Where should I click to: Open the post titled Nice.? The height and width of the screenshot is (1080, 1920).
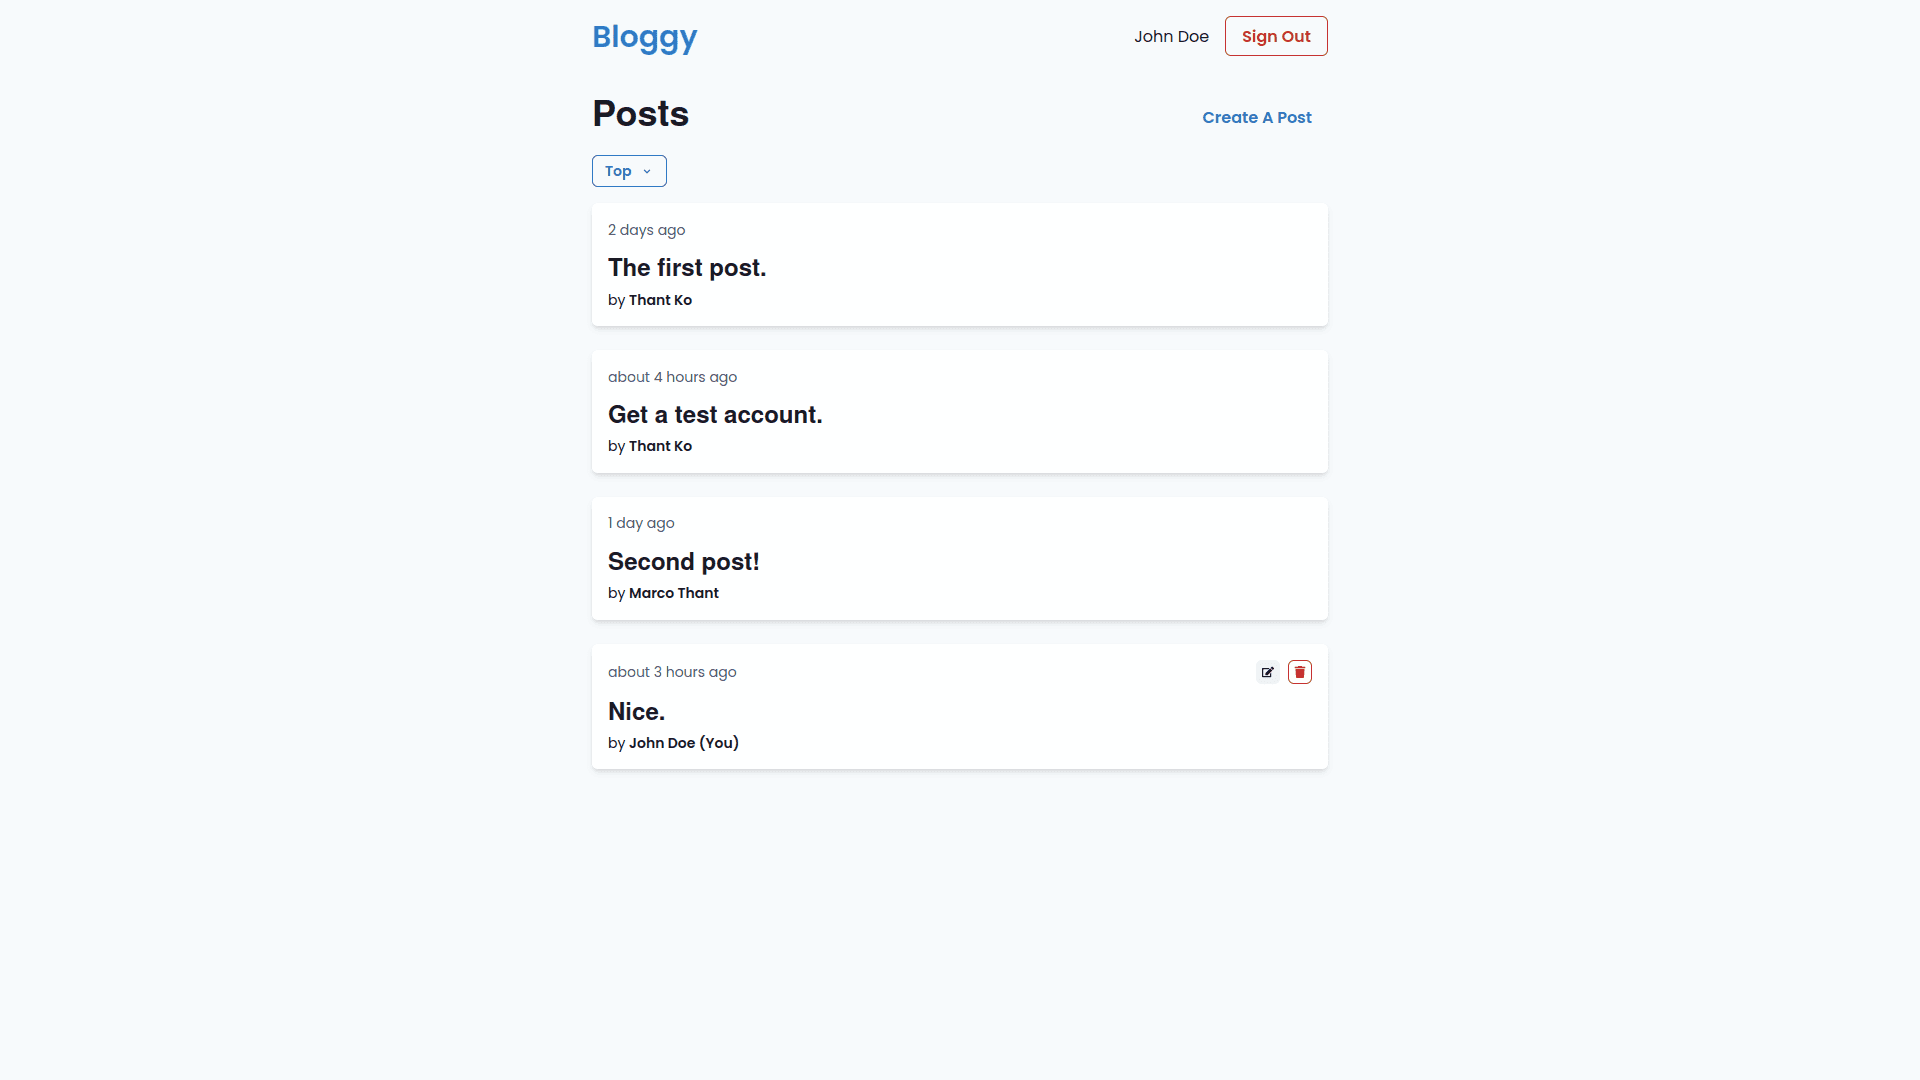coord(636,712)
